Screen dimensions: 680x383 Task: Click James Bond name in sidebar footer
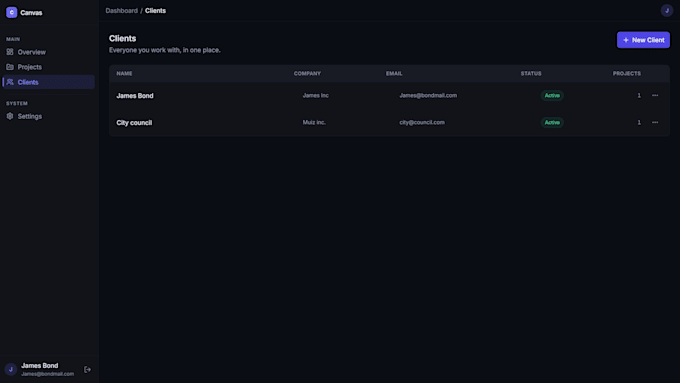tap(39, 366)
